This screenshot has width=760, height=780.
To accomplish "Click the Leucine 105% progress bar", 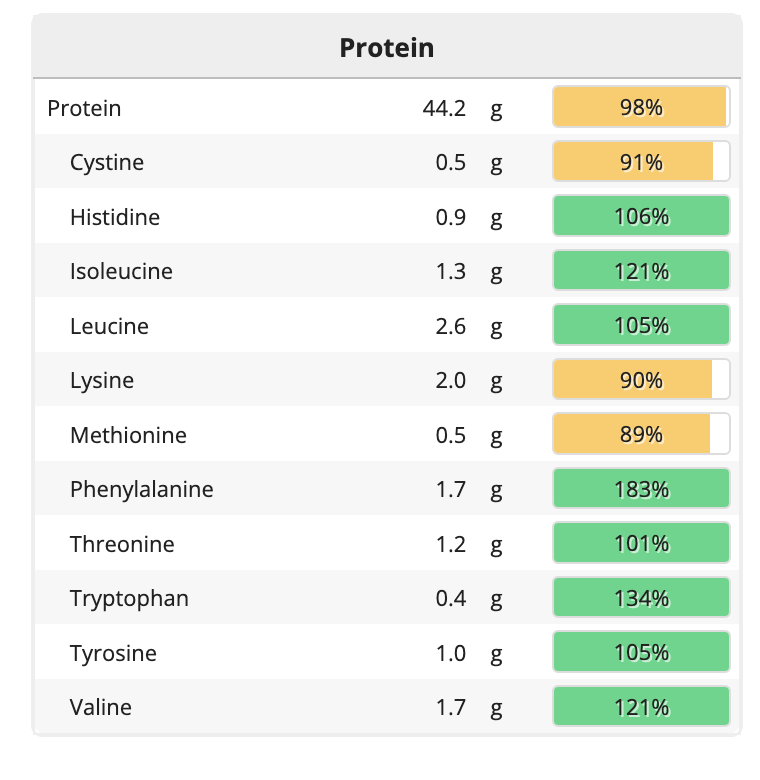I will pyautogui.click(x=641, y=325).
